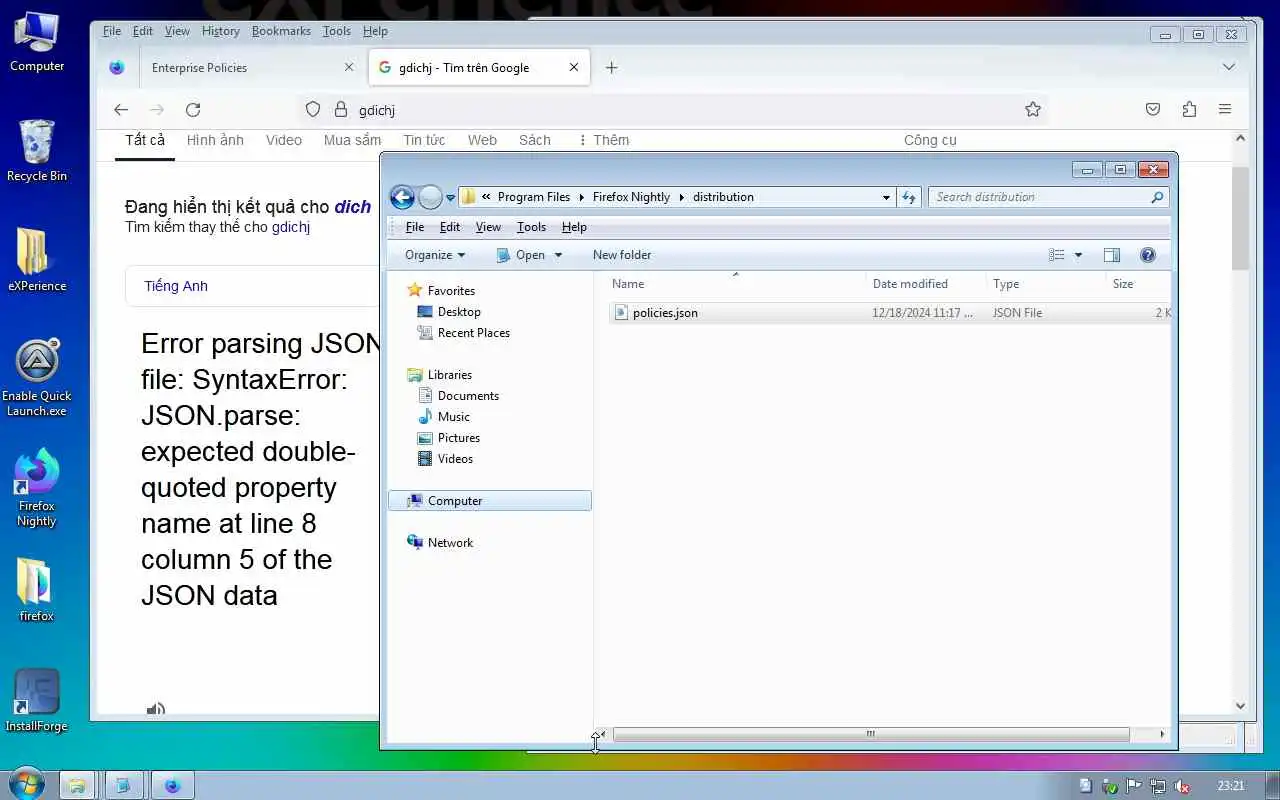Open the Firefox extensions puzzle icon
The image size is (1280, 800).
1189,110
